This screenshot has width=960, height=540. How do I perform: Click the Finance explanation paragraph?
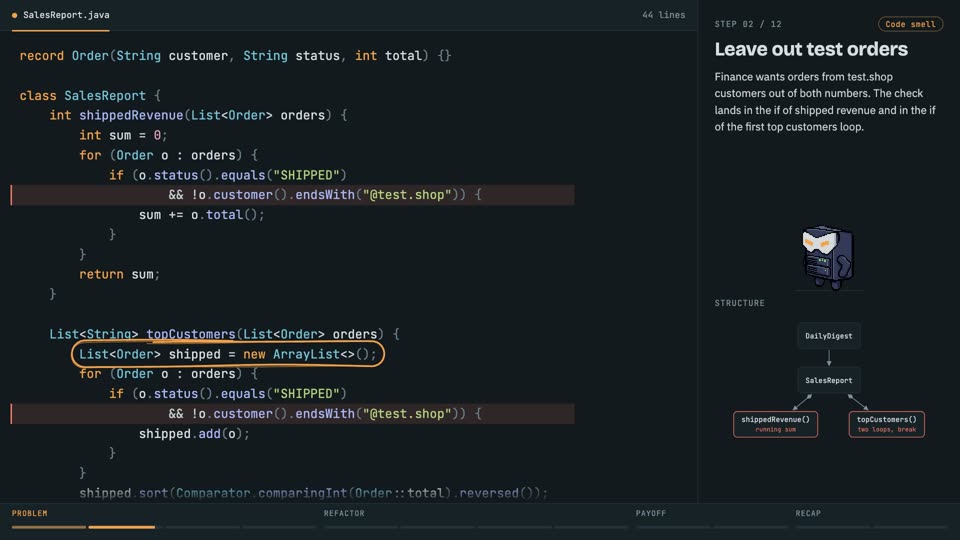pos(825,102)
